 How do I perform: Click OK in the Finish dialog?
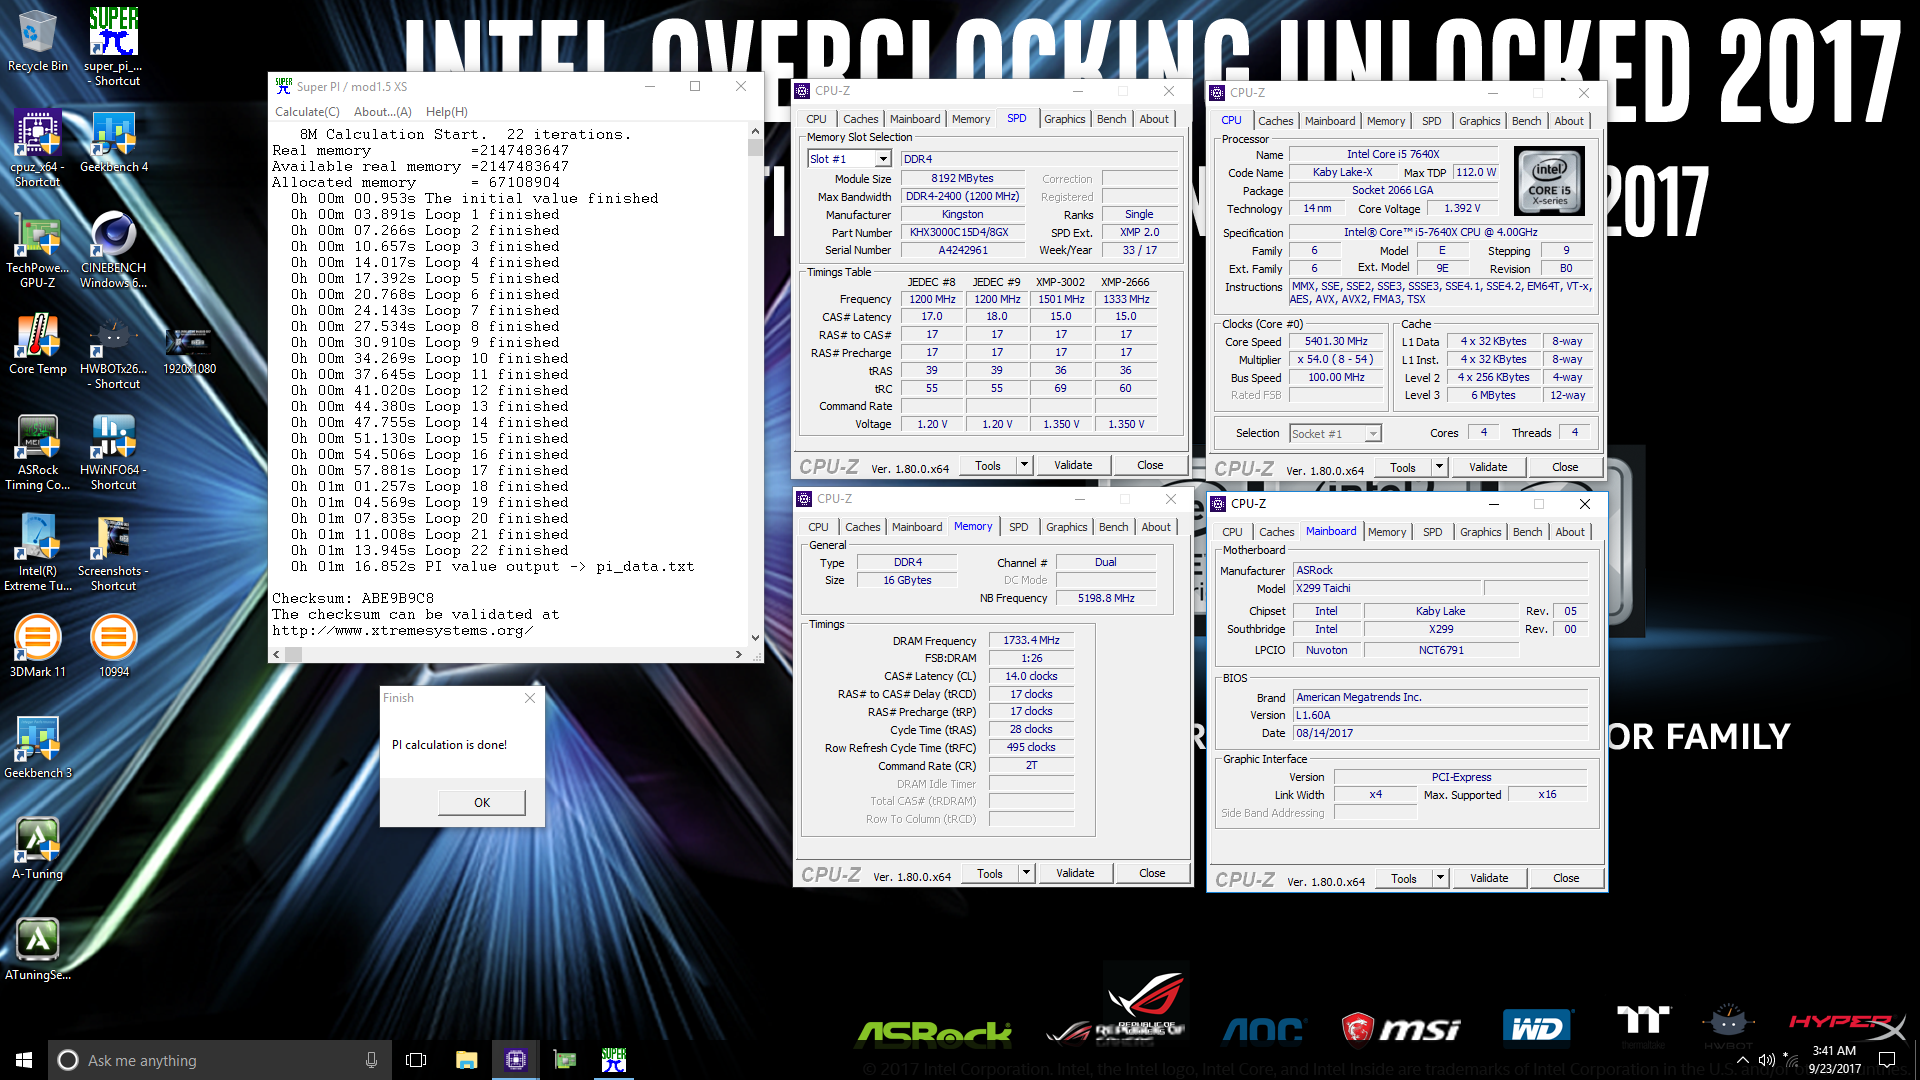(482, 802)
